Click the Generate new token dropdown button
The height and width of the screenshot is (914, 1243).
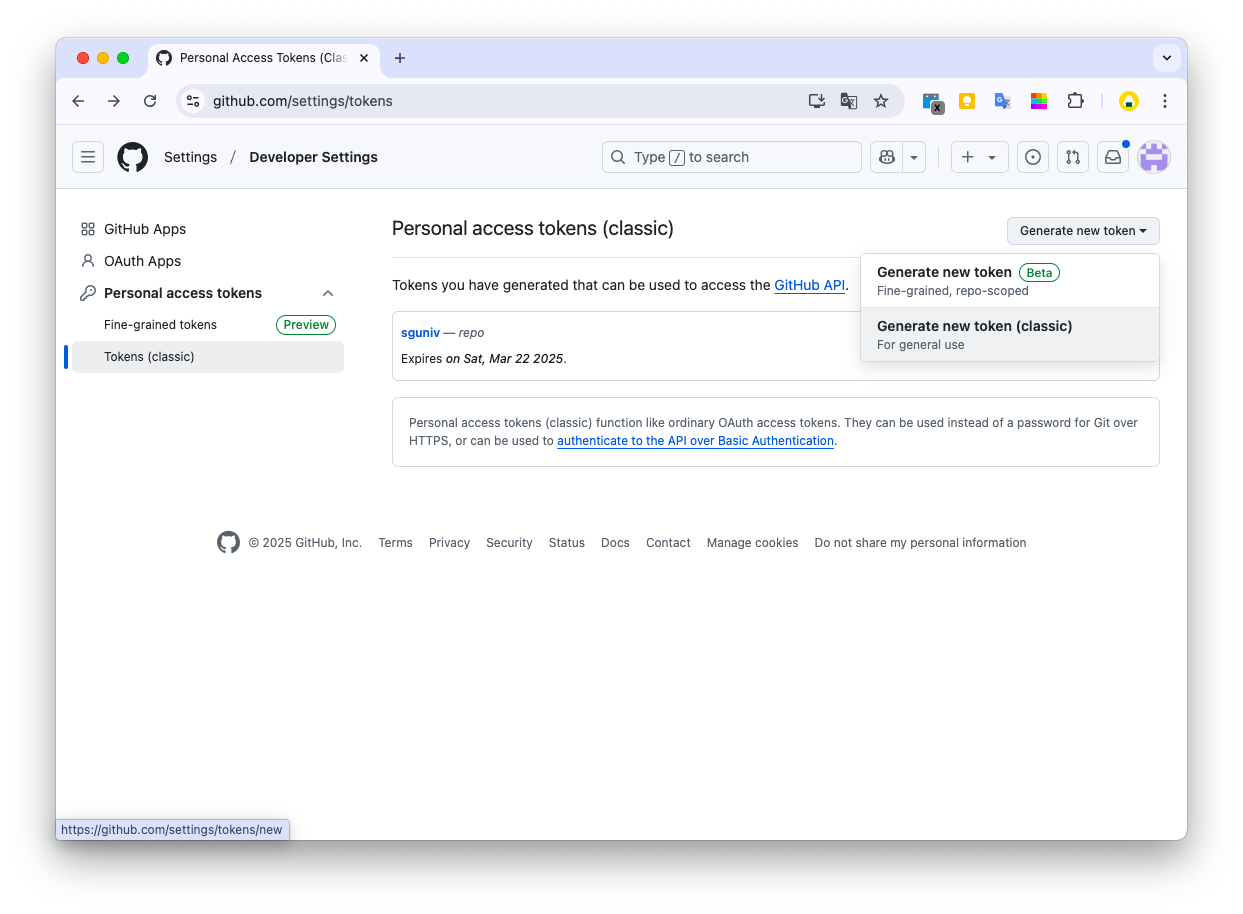point(1083,231)
